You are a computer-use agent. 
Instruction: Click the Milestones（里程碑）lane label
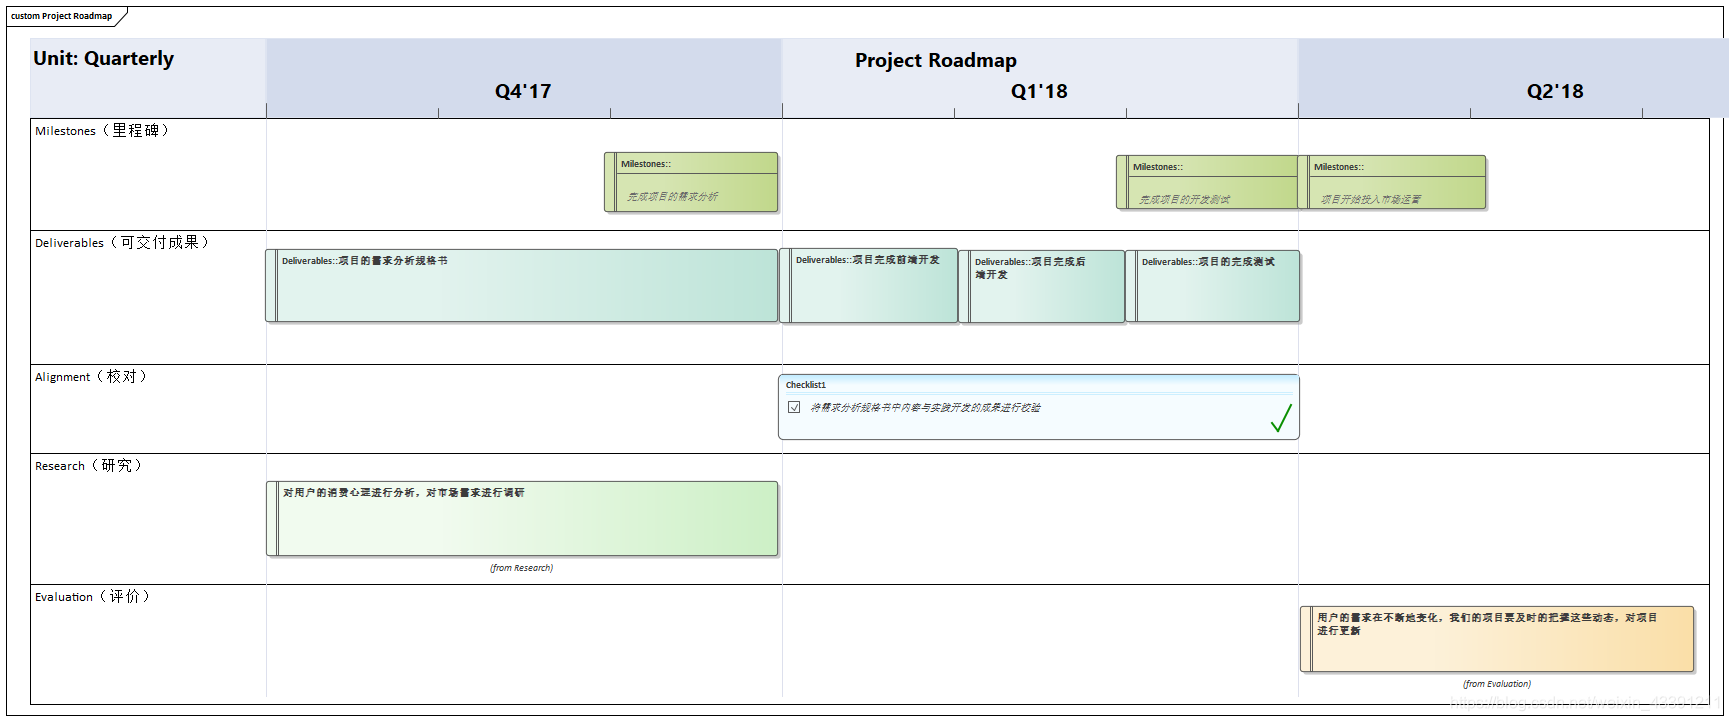(102, 131)
